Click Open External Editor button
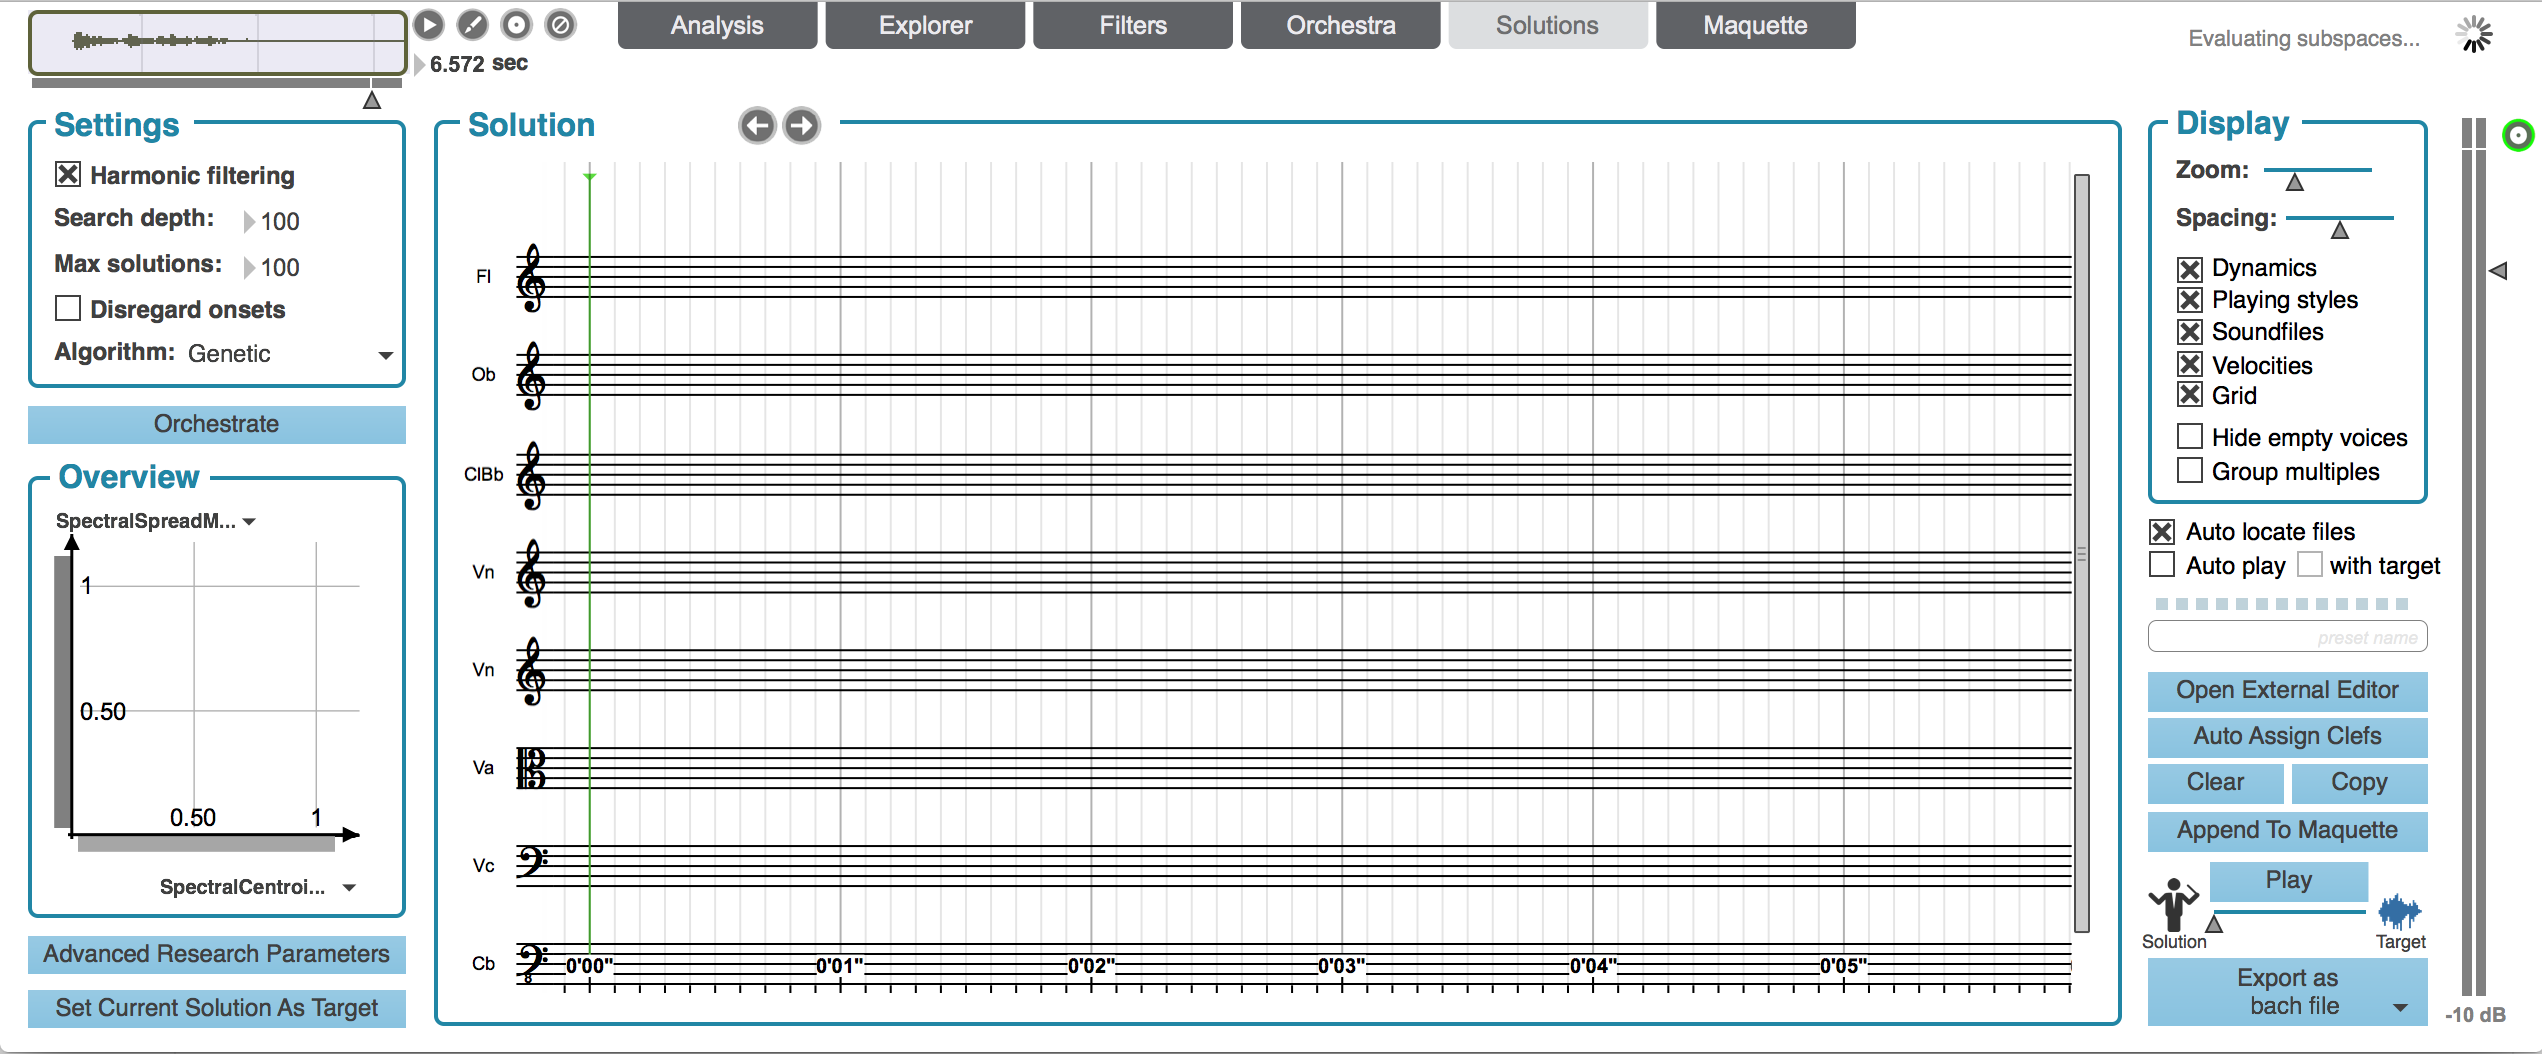Image resolution: width=2542 pixels, height=1054 pixels. tap(2287, 690)
